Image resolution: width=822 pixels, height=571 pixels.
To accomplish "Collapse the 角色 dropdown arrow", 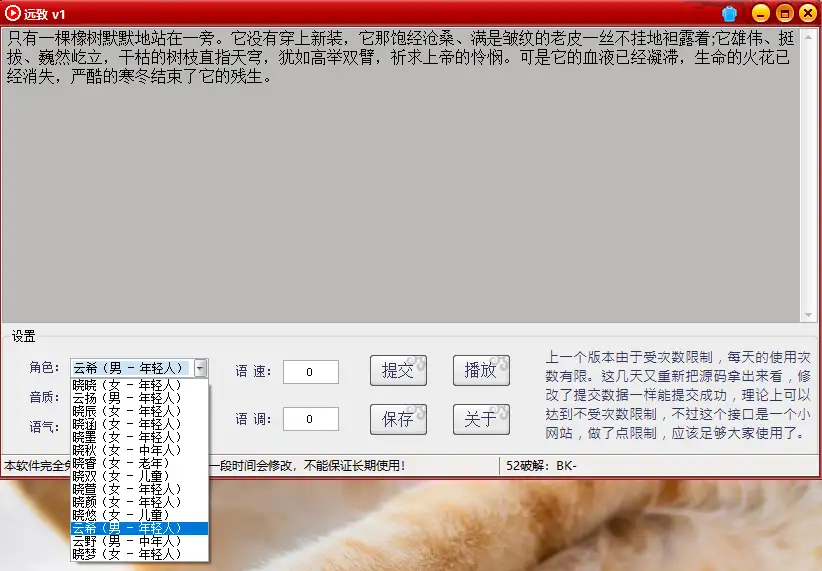I will click(x=201, y=368).
